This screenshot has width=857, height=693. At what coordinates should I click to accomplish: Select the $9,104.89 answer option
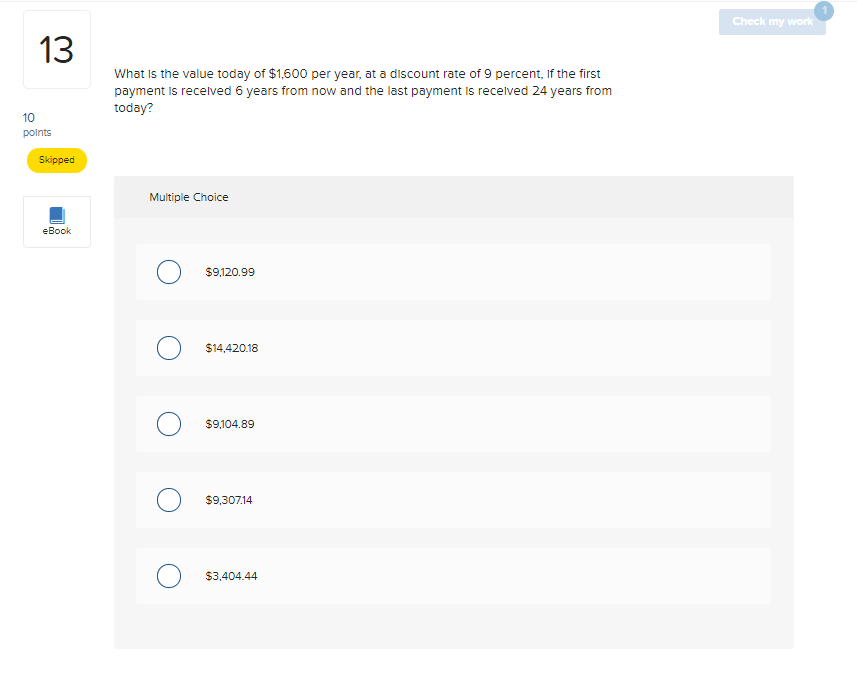point(169,423)
